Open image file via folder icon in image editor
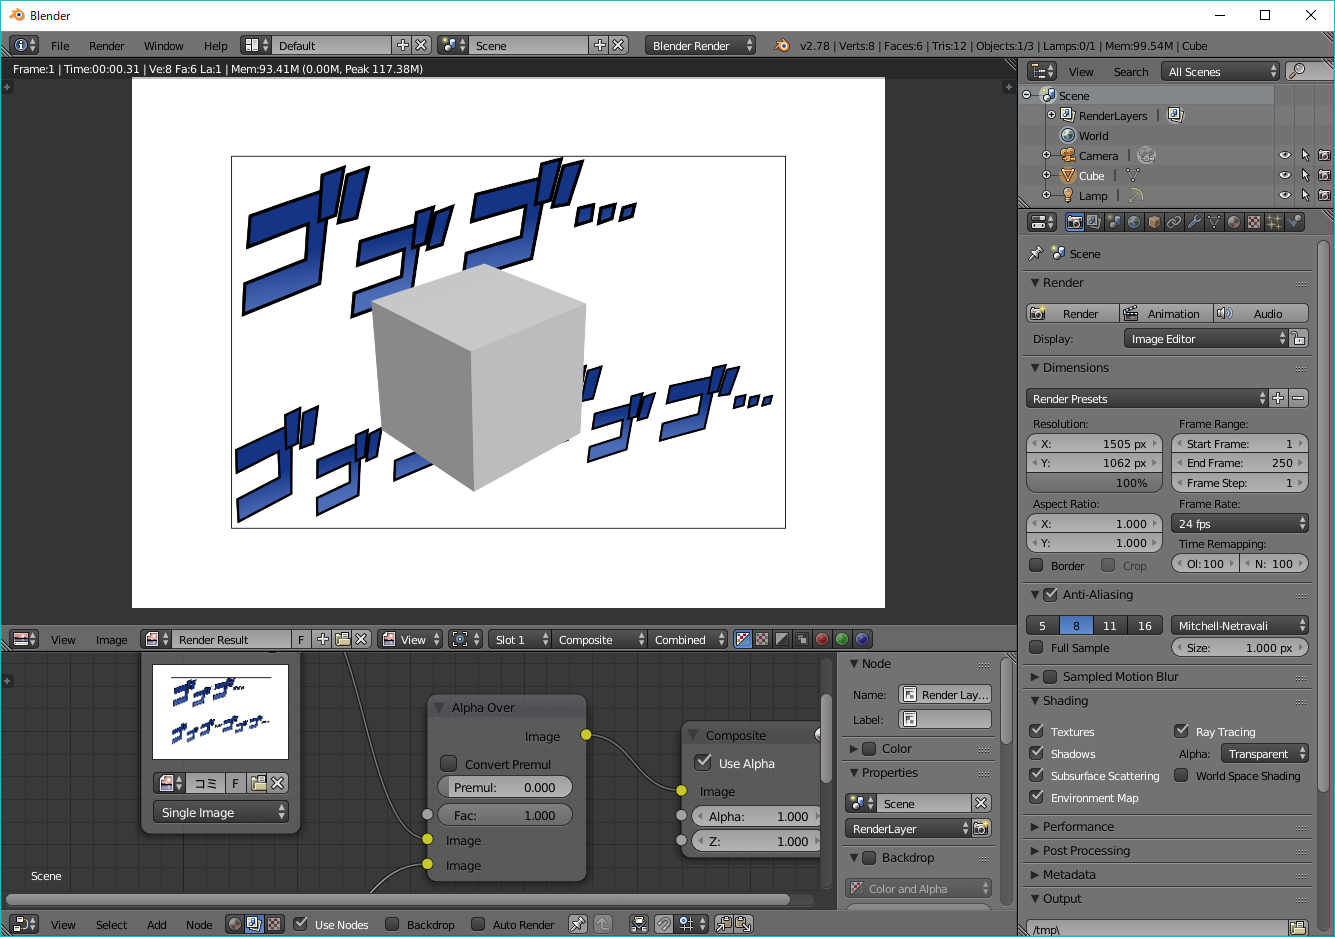The height and width of the screenshot is (937, 1335). [x=342, y=639]
